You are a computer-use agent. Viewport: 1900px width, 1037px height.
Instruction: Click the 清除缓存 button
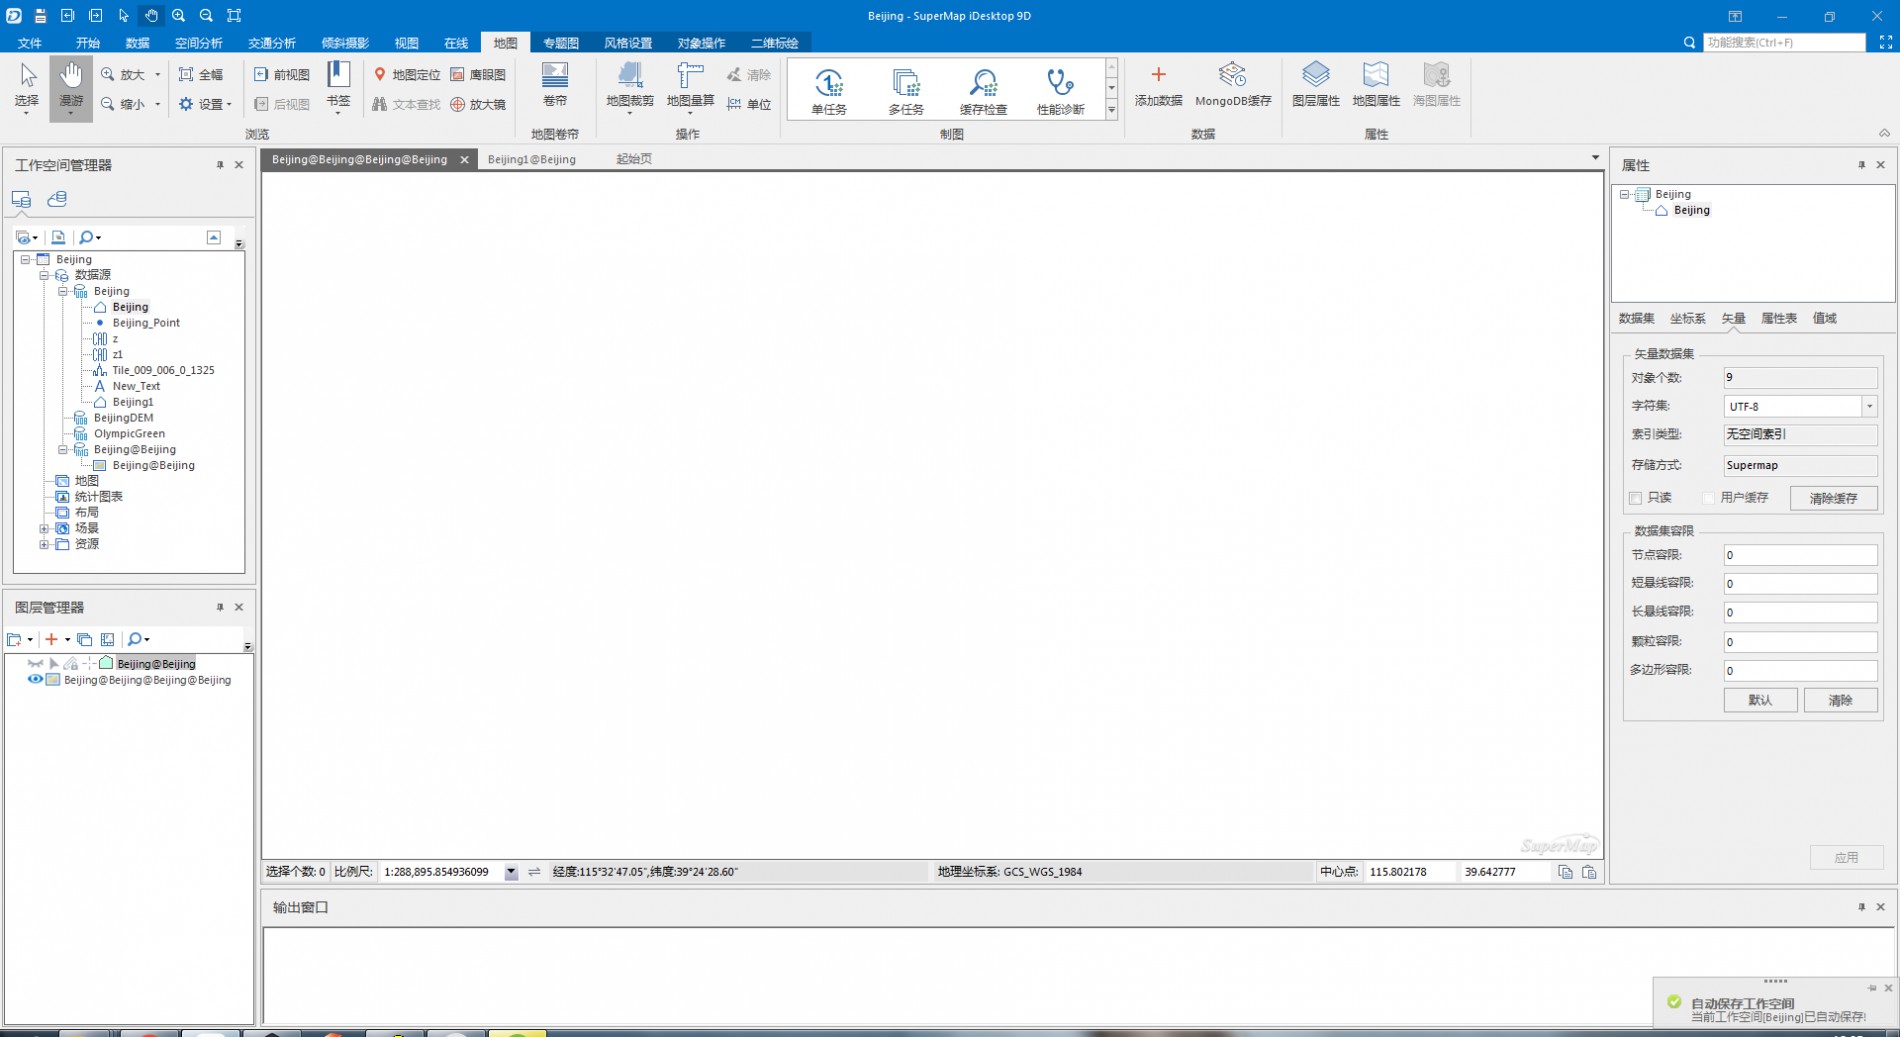(x=1833, y=498)
